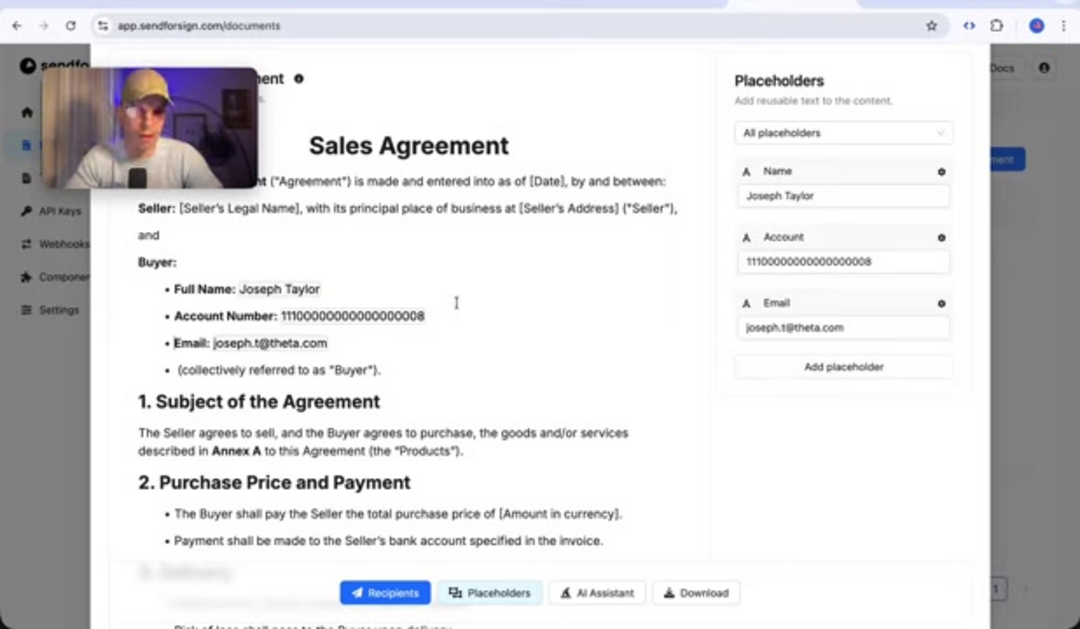1080x629 pixels.
Task: Download the Sales Agreement document
Action: (696, 593)
